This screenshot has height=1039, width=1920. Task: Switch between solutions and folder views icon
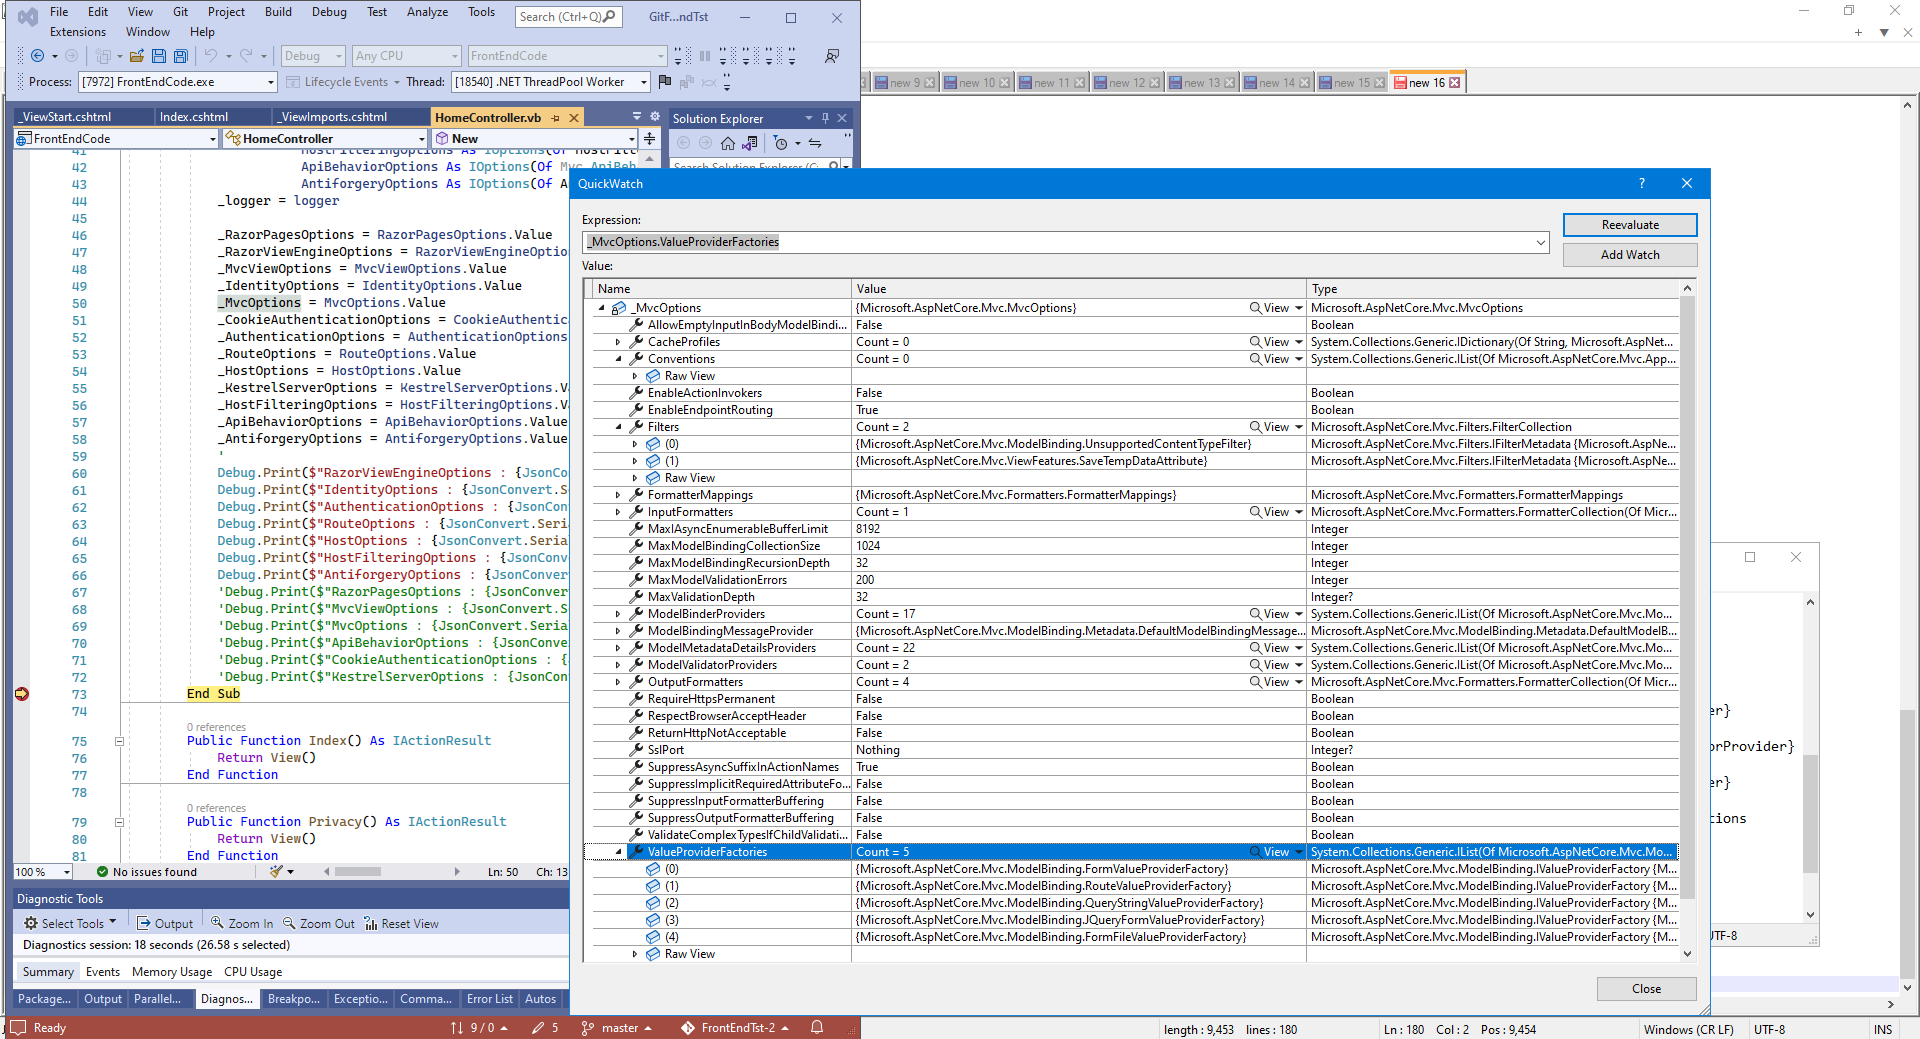click(750, 143)
